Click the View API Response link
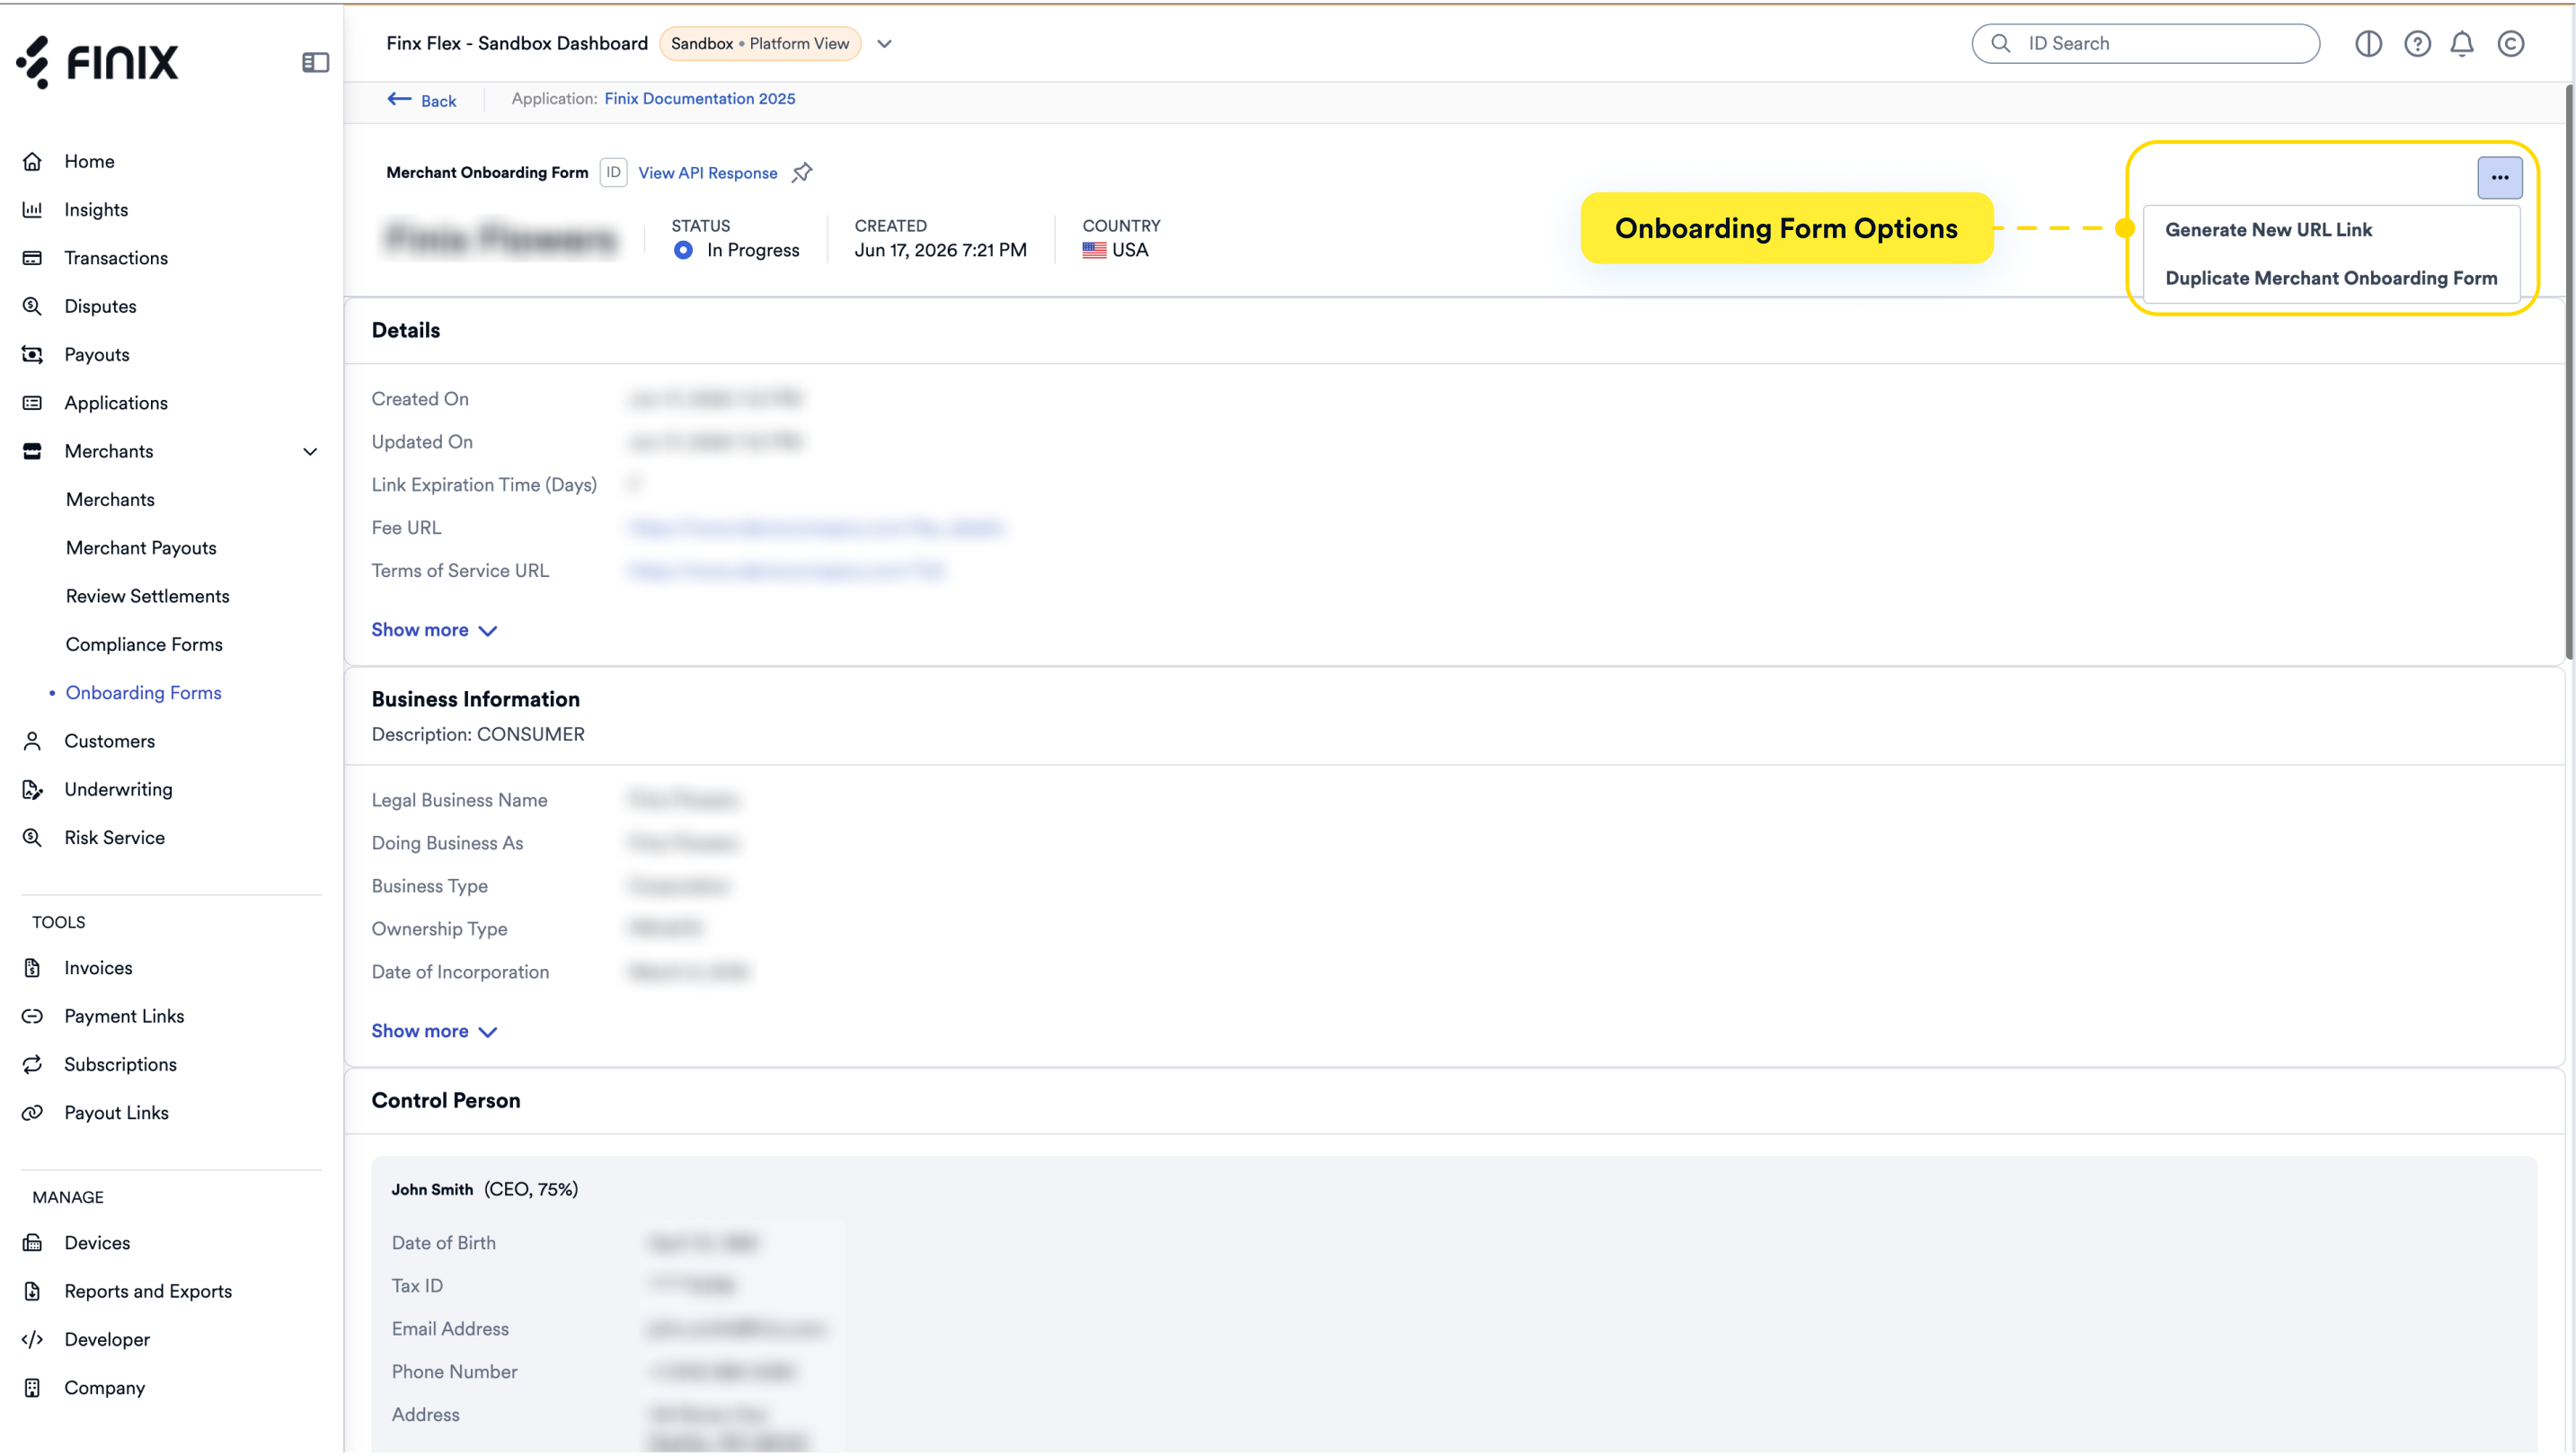The height and width of the screenshot is (1456, 2576). (x=708, y=173)
